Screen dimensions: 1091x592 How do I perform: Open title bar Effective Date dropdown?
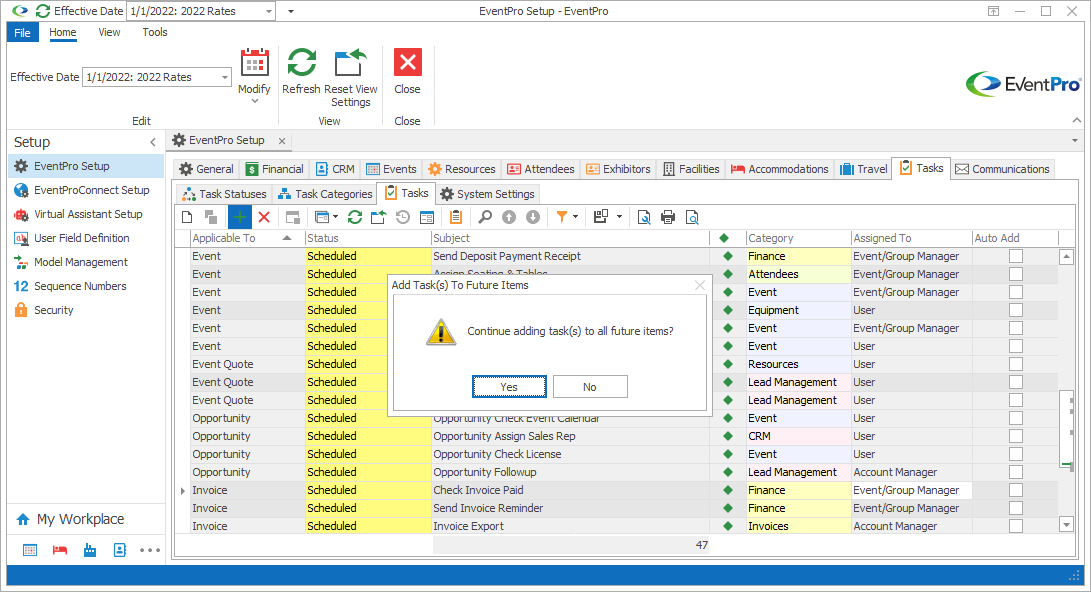pos(269,11)
